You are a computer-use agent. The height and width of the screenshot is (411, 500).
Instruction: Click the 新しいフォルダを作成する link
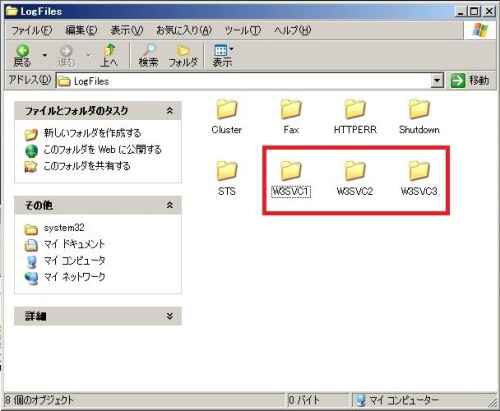tap(92, 133)
